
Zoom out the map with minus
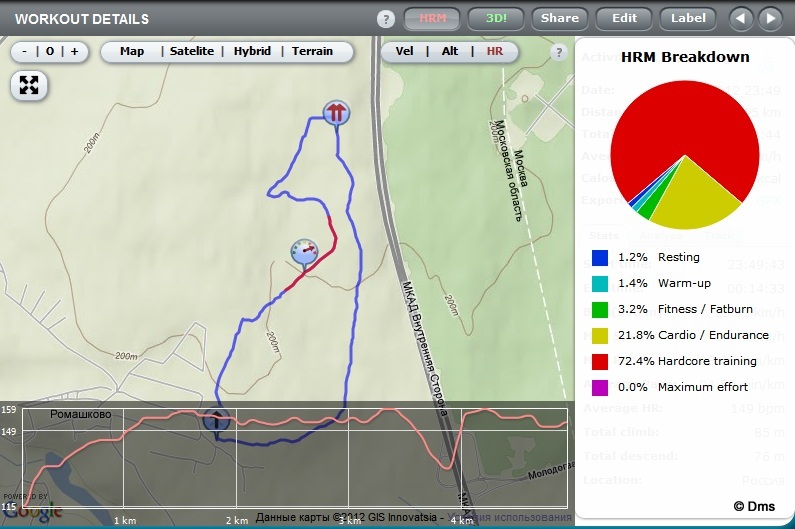tap(25, 51)
